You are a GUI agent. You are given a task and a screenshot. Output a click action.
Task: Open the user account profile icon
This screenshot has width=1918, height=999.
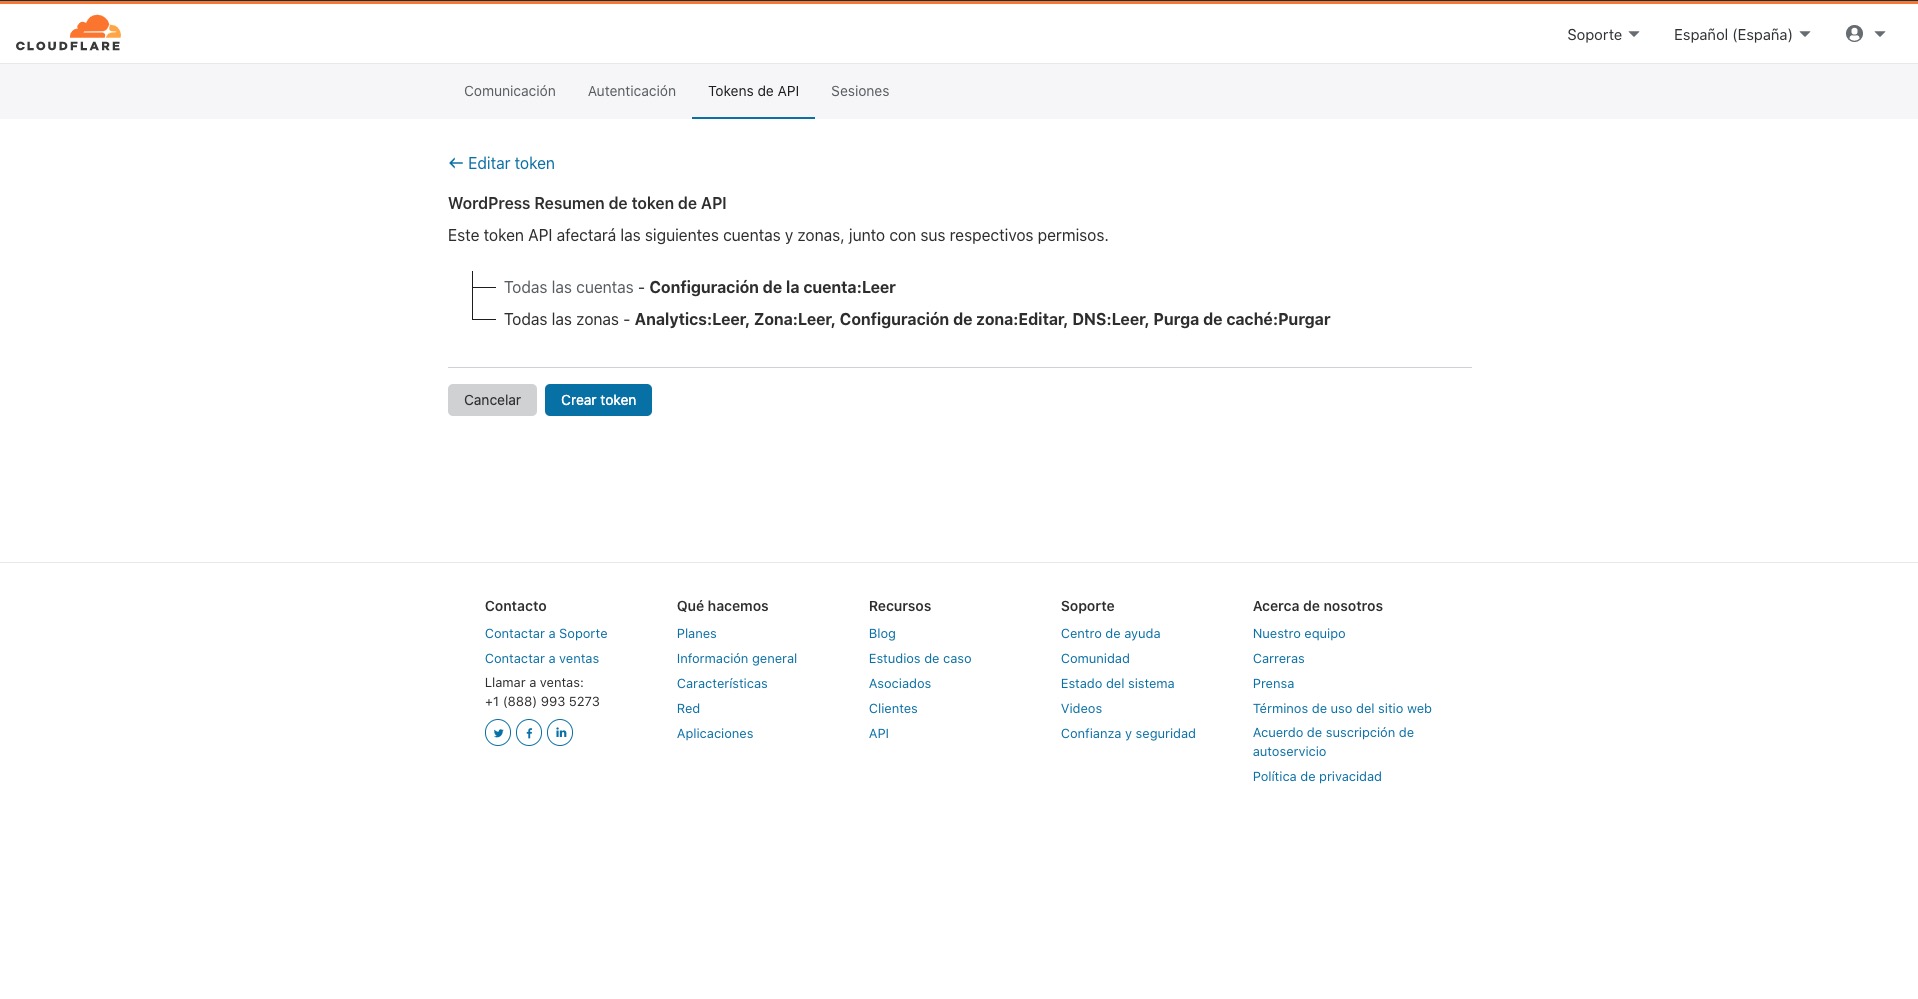[1855, 34]
